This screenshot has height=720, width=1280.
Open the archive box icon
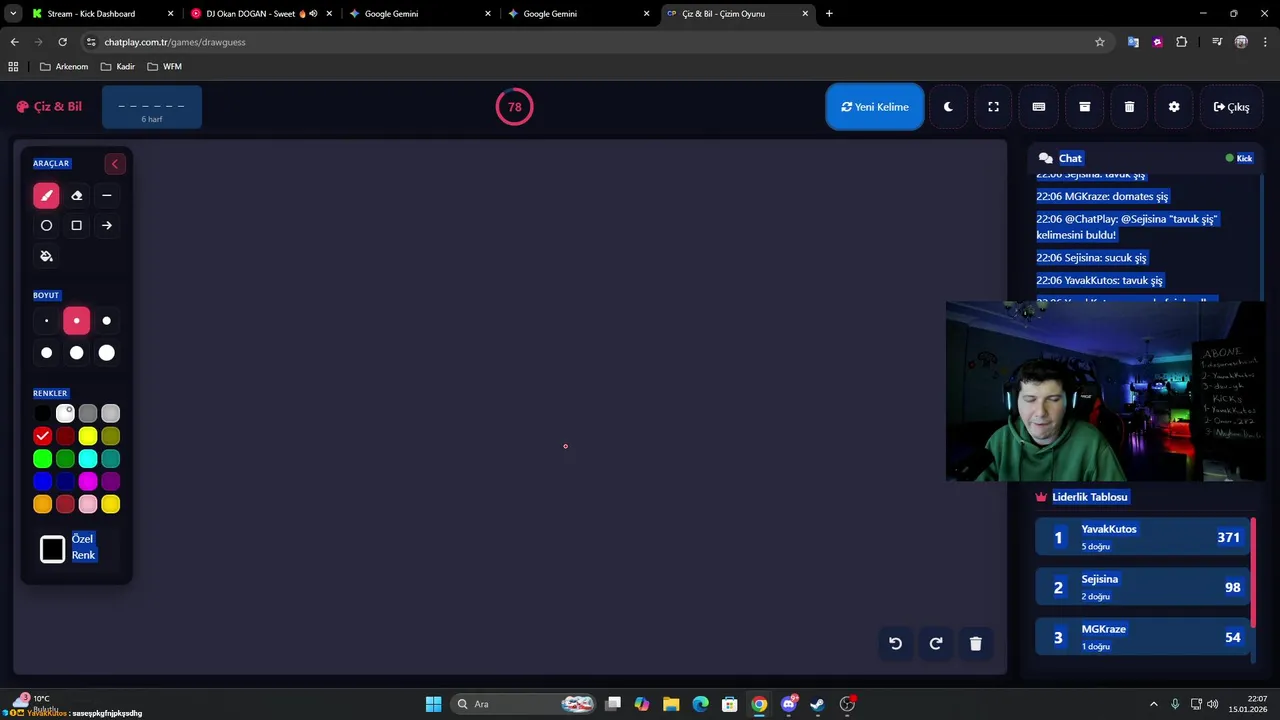click(1084, 107)
